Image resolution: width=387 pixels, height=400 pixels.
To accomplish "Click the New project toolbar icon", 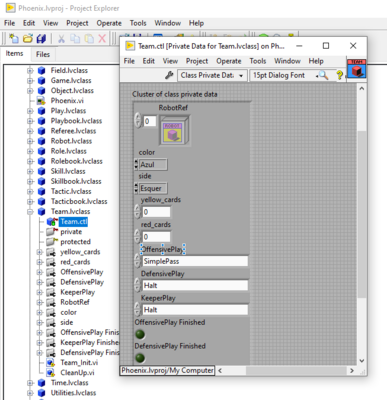I will (14, 38).
